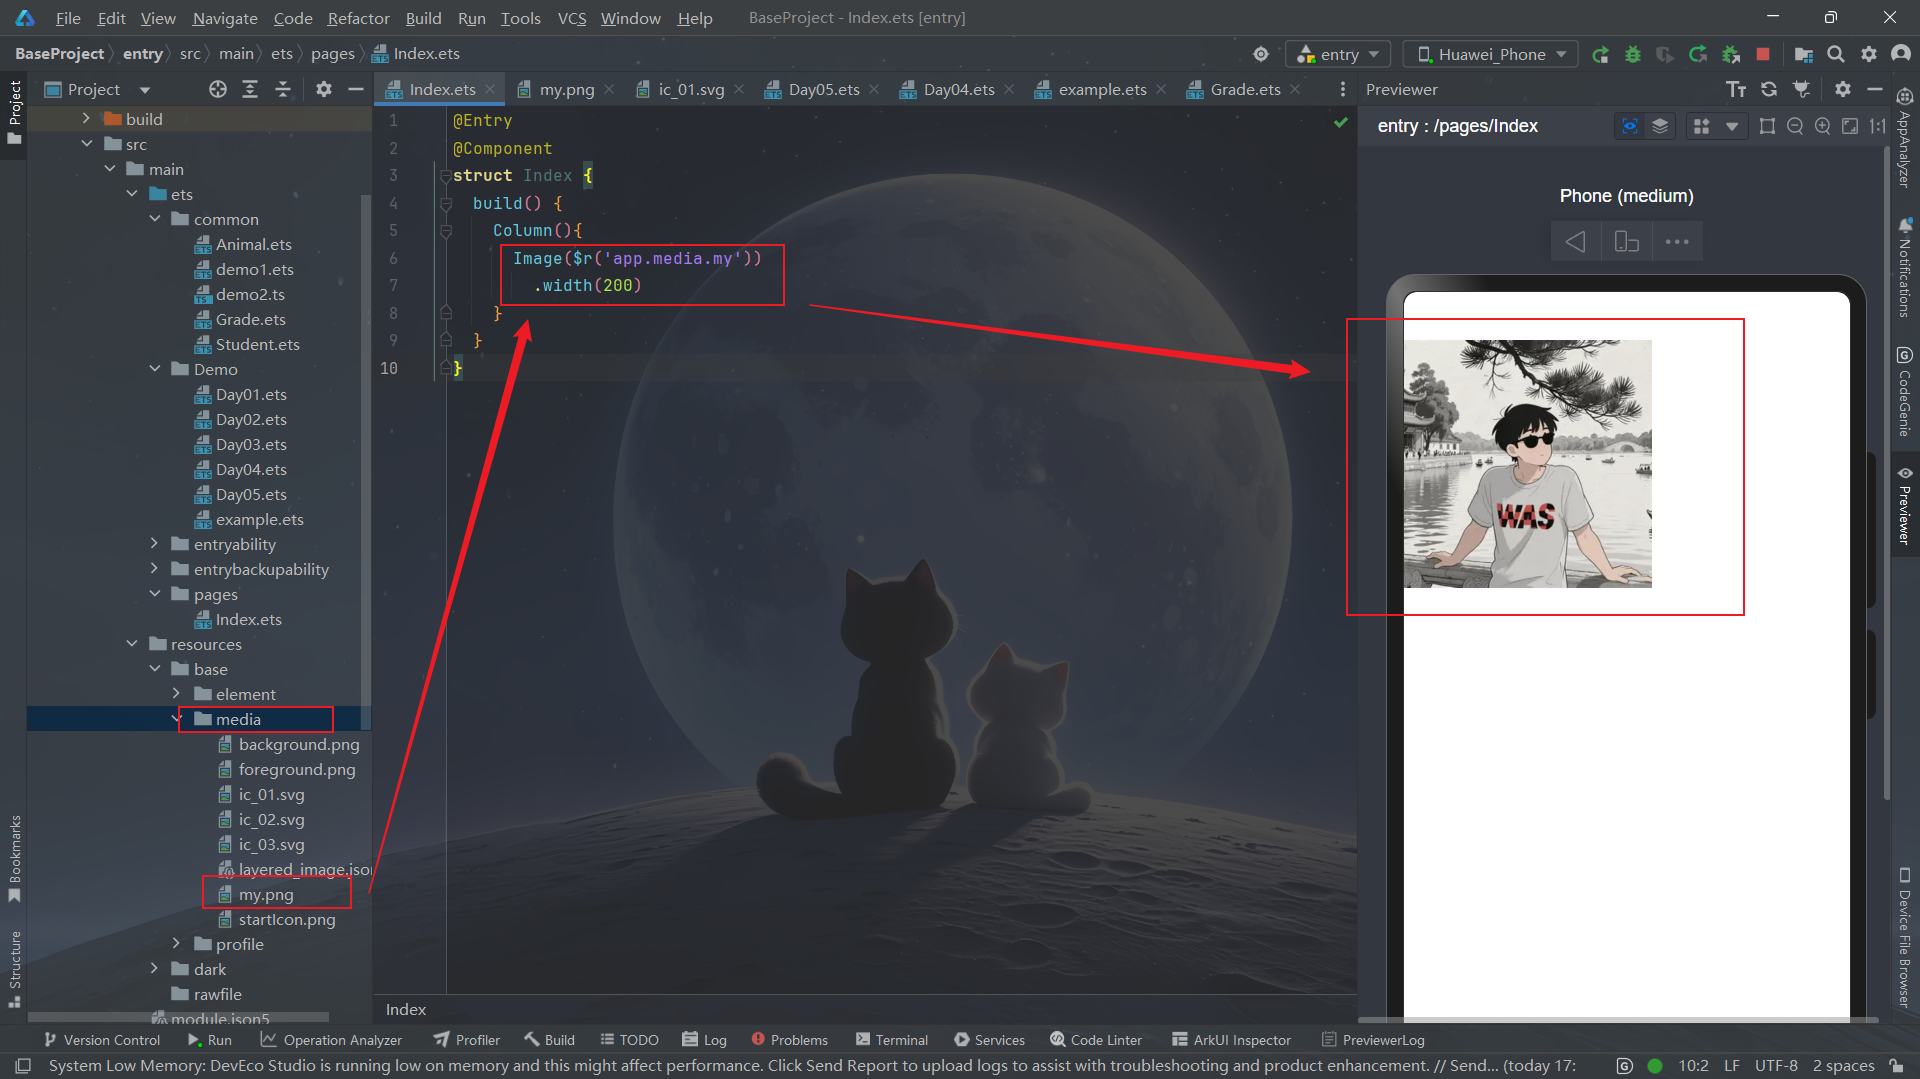Click the font size Tt icon in Previewer
Screen dimensions: 1920x1079
(x=1736, y=89)
